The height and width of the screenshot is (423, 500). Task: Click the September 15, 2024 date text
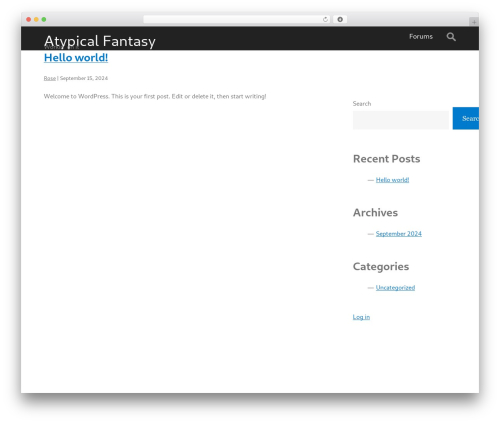[84, 78]
